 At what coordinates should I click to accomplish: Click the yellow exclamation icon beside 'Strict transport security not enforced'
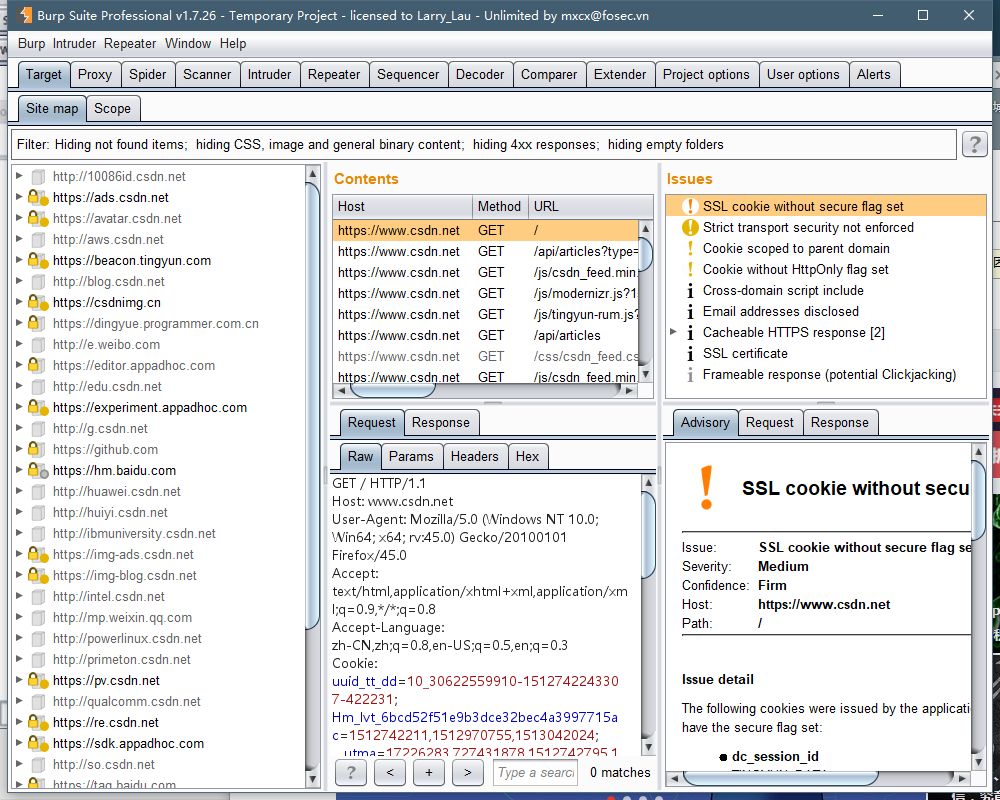click(689, 227)
